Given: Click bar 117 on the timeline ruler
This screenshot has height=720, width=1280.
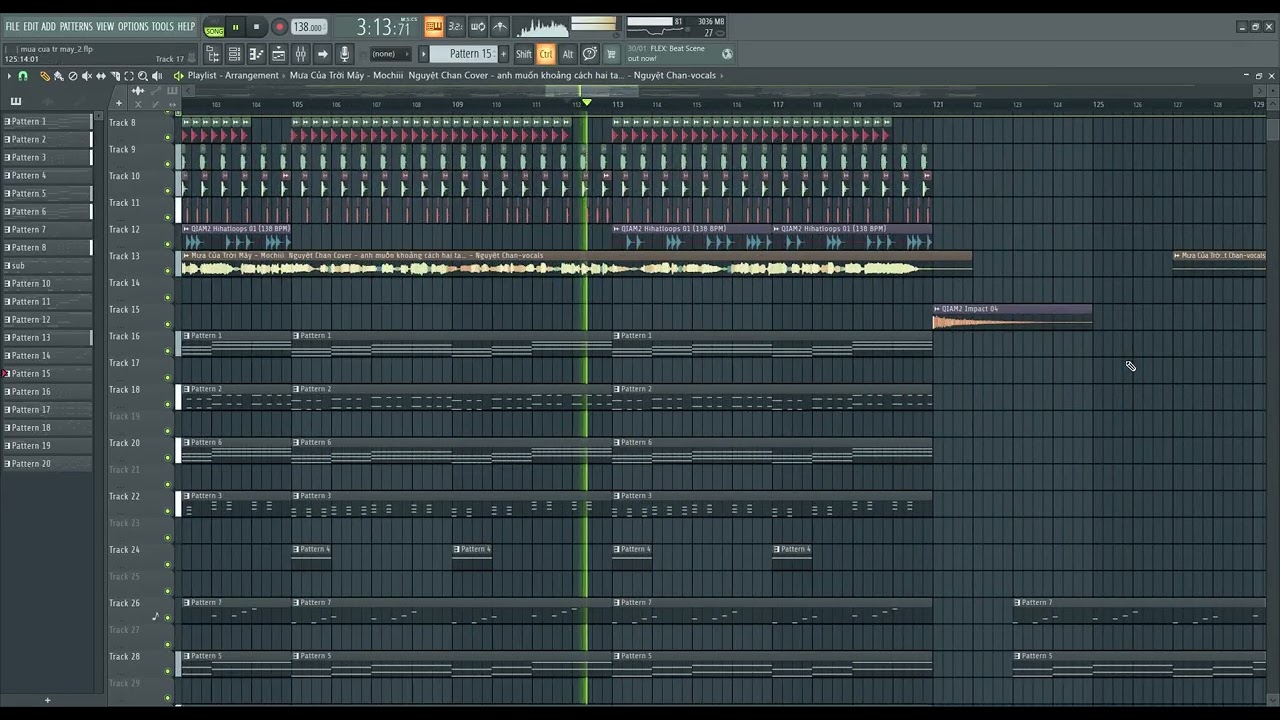Looking at the screenshot, I should pyautogui.click(x=777, y=104).
